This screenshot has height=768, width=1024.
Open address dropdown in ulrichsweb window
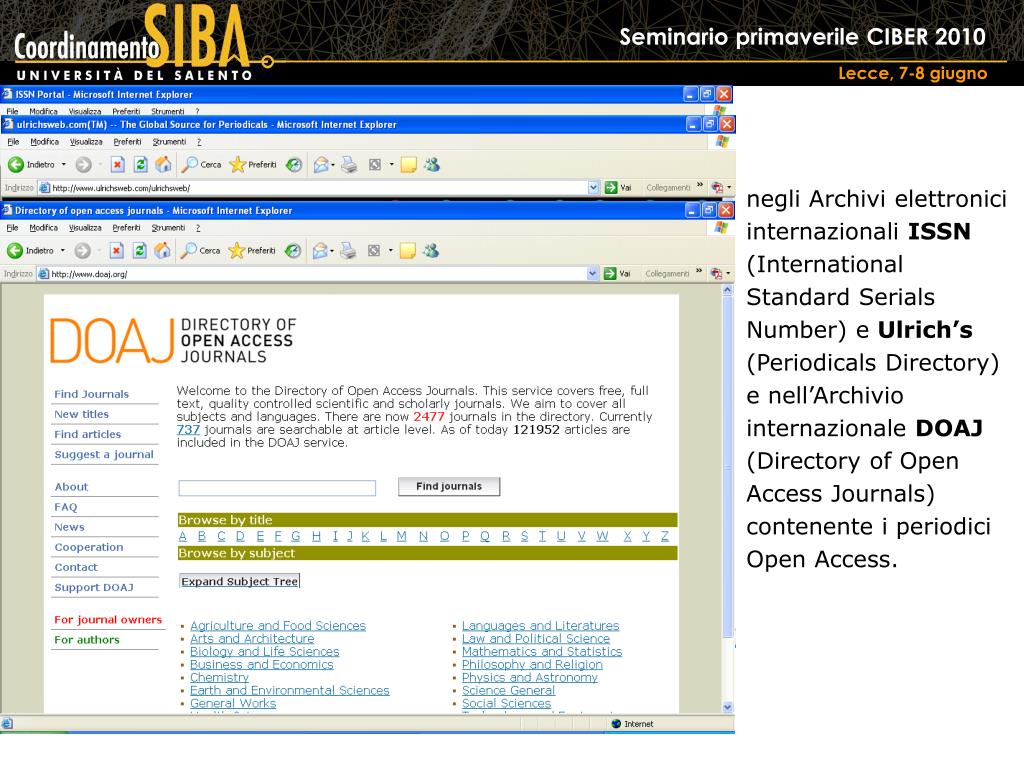pyautogui.click(x=593, y=187)
